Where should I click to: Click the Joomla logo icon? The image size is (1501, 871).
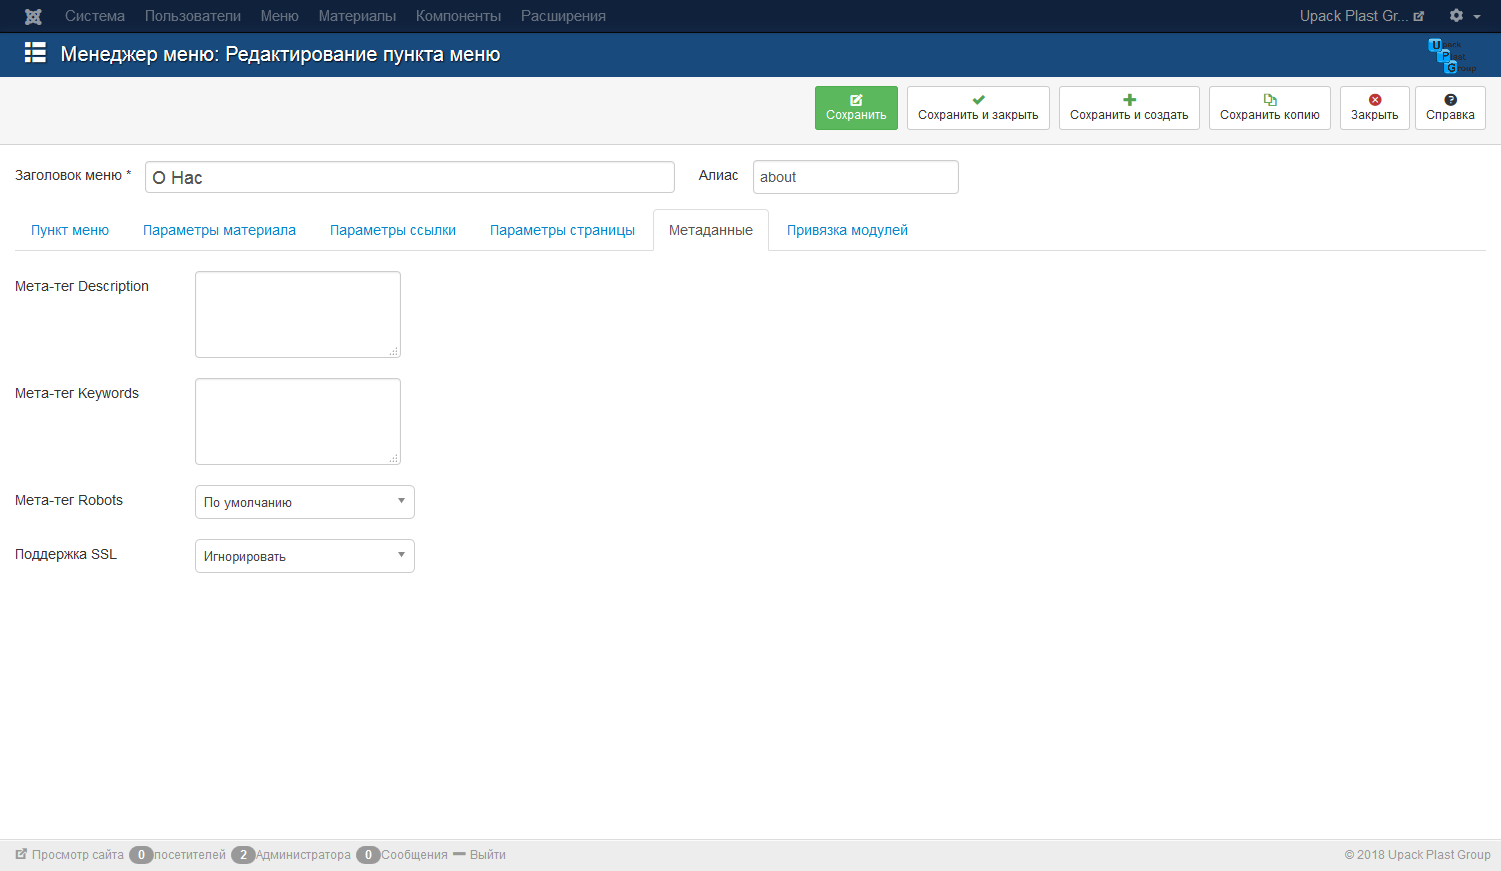point(33,16)
